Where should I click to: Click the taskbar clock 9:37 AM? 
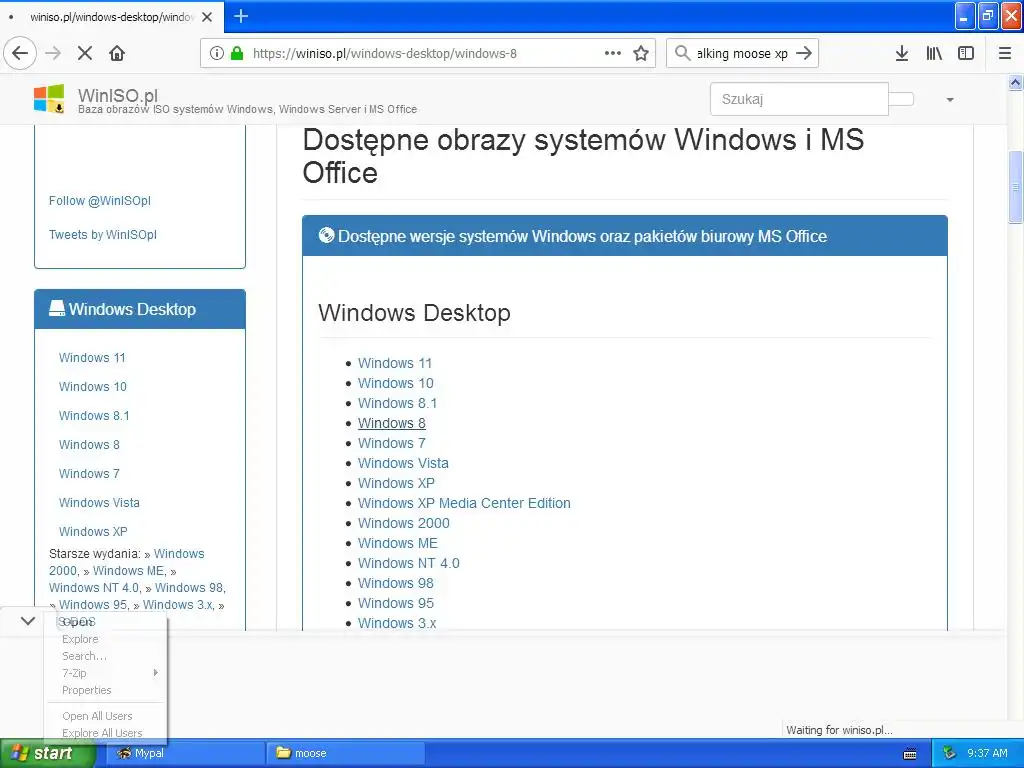pyautogui.click(x=987, y=753)
